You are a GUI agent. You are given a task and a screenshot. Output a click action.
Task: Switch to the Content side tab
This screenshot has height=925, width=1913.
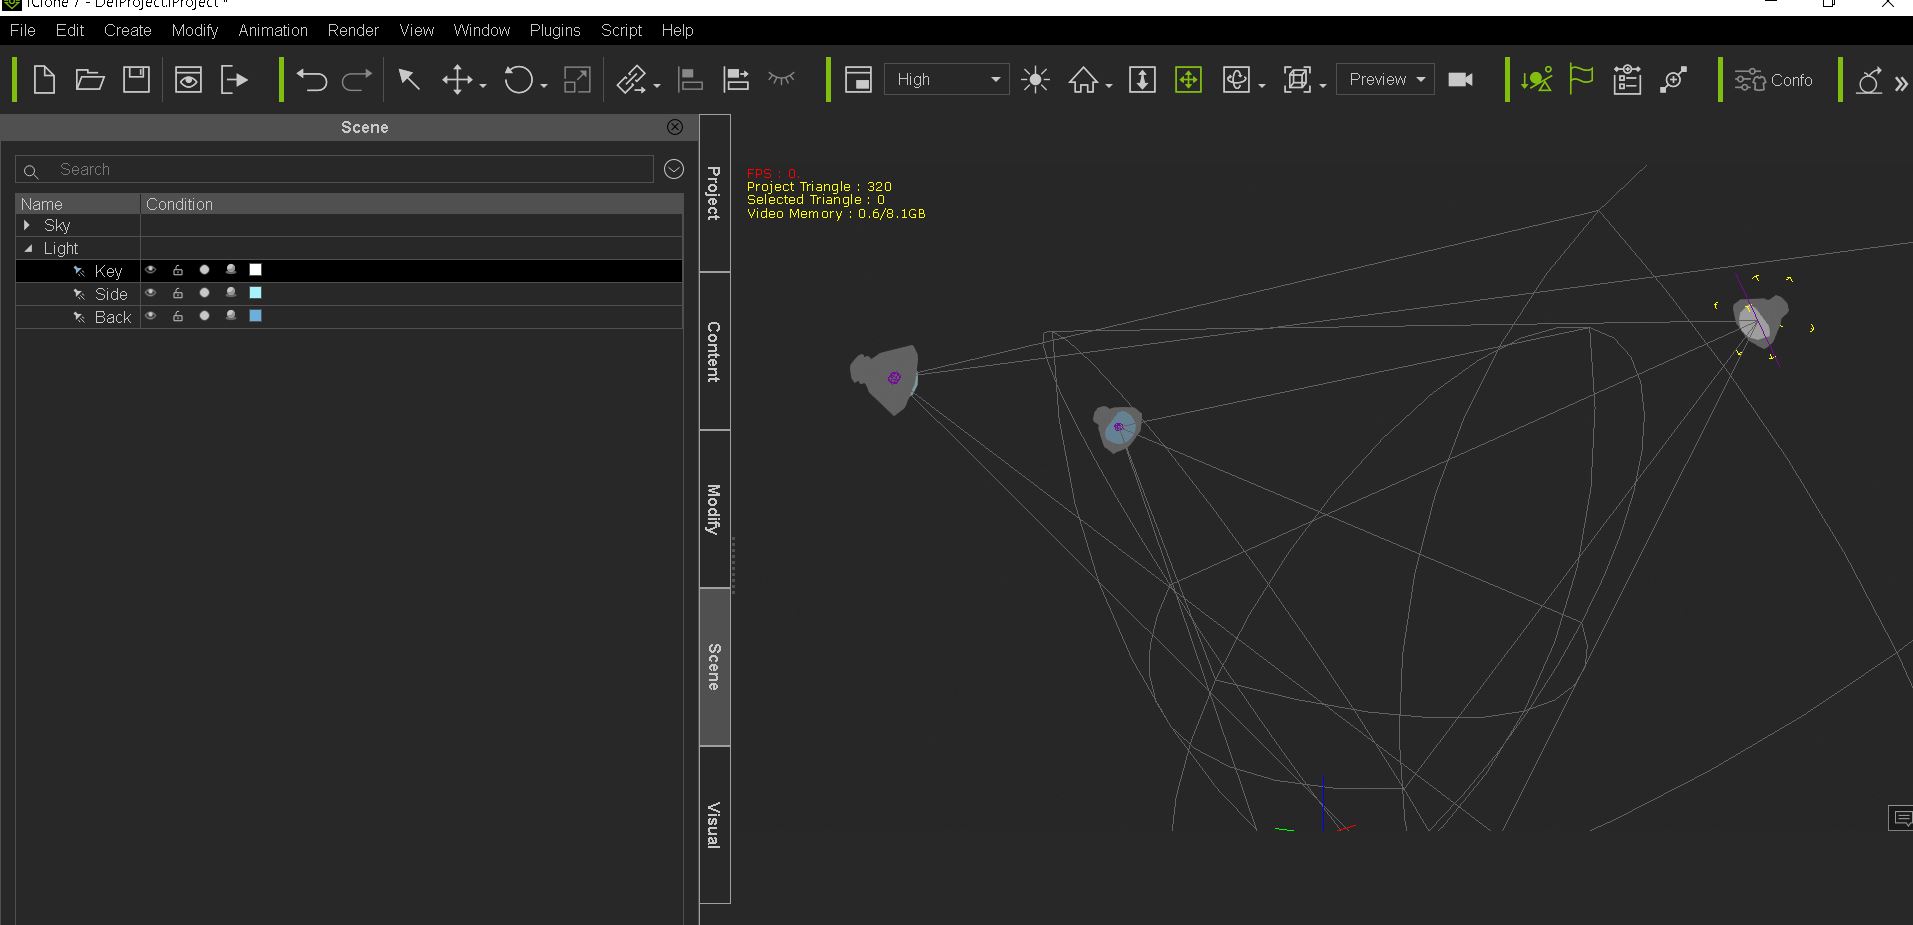coord(714,351)
